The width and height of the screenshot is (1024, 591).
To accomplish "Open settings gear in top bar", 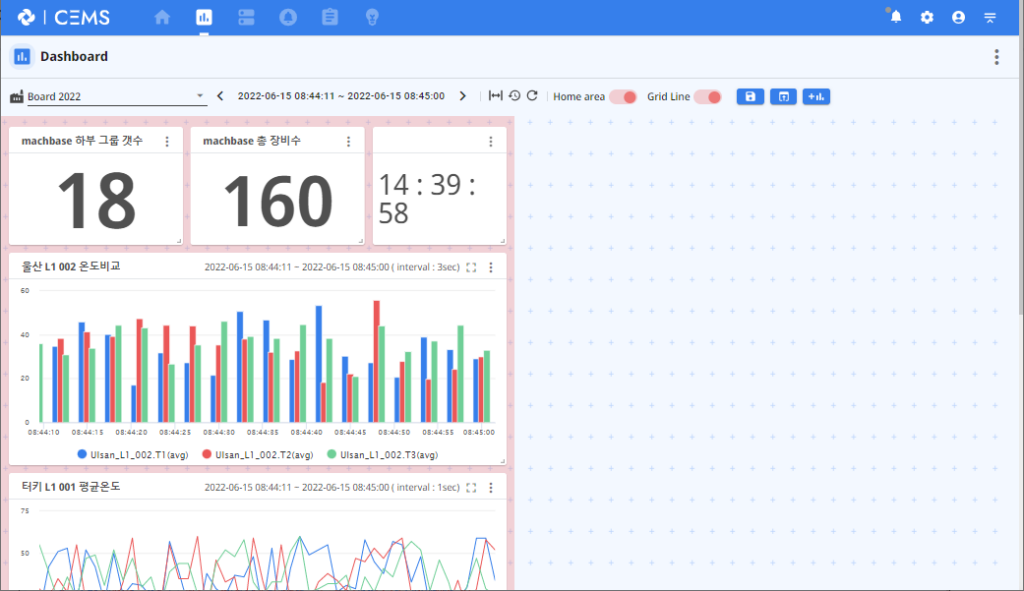I will point(927,17).
